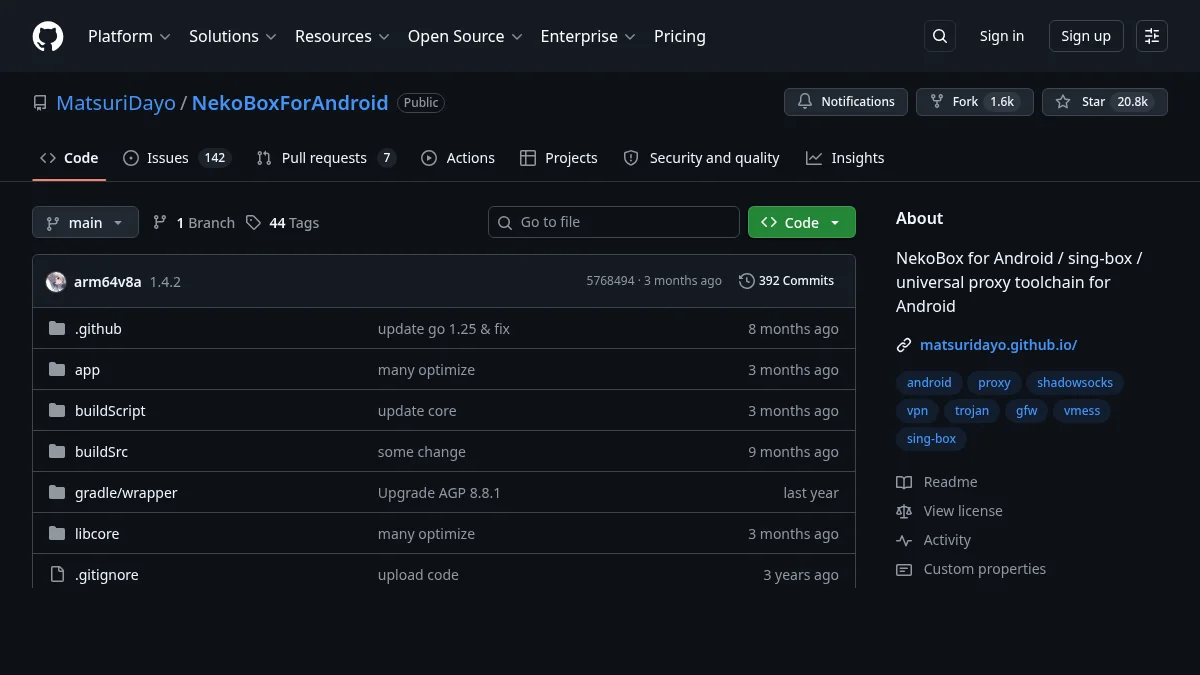Open commit message 'update core'
The image size is (1200, 675).
coord(417,411)
